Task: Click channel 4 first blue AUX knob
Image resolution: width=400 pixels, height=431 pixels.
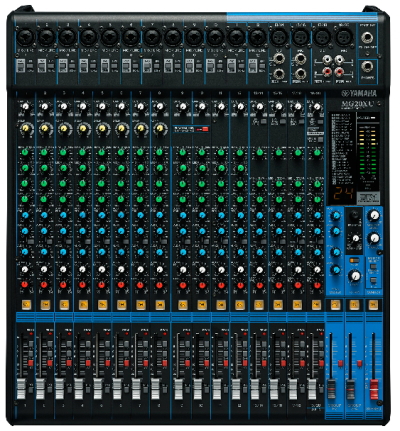Action: (x=82, y=215)
